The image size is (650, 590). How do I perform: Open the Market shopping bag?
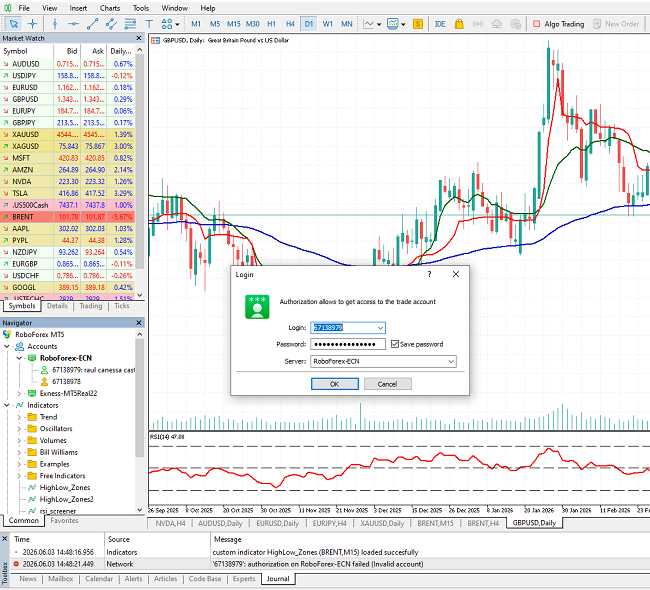click(x=459, y=24)
